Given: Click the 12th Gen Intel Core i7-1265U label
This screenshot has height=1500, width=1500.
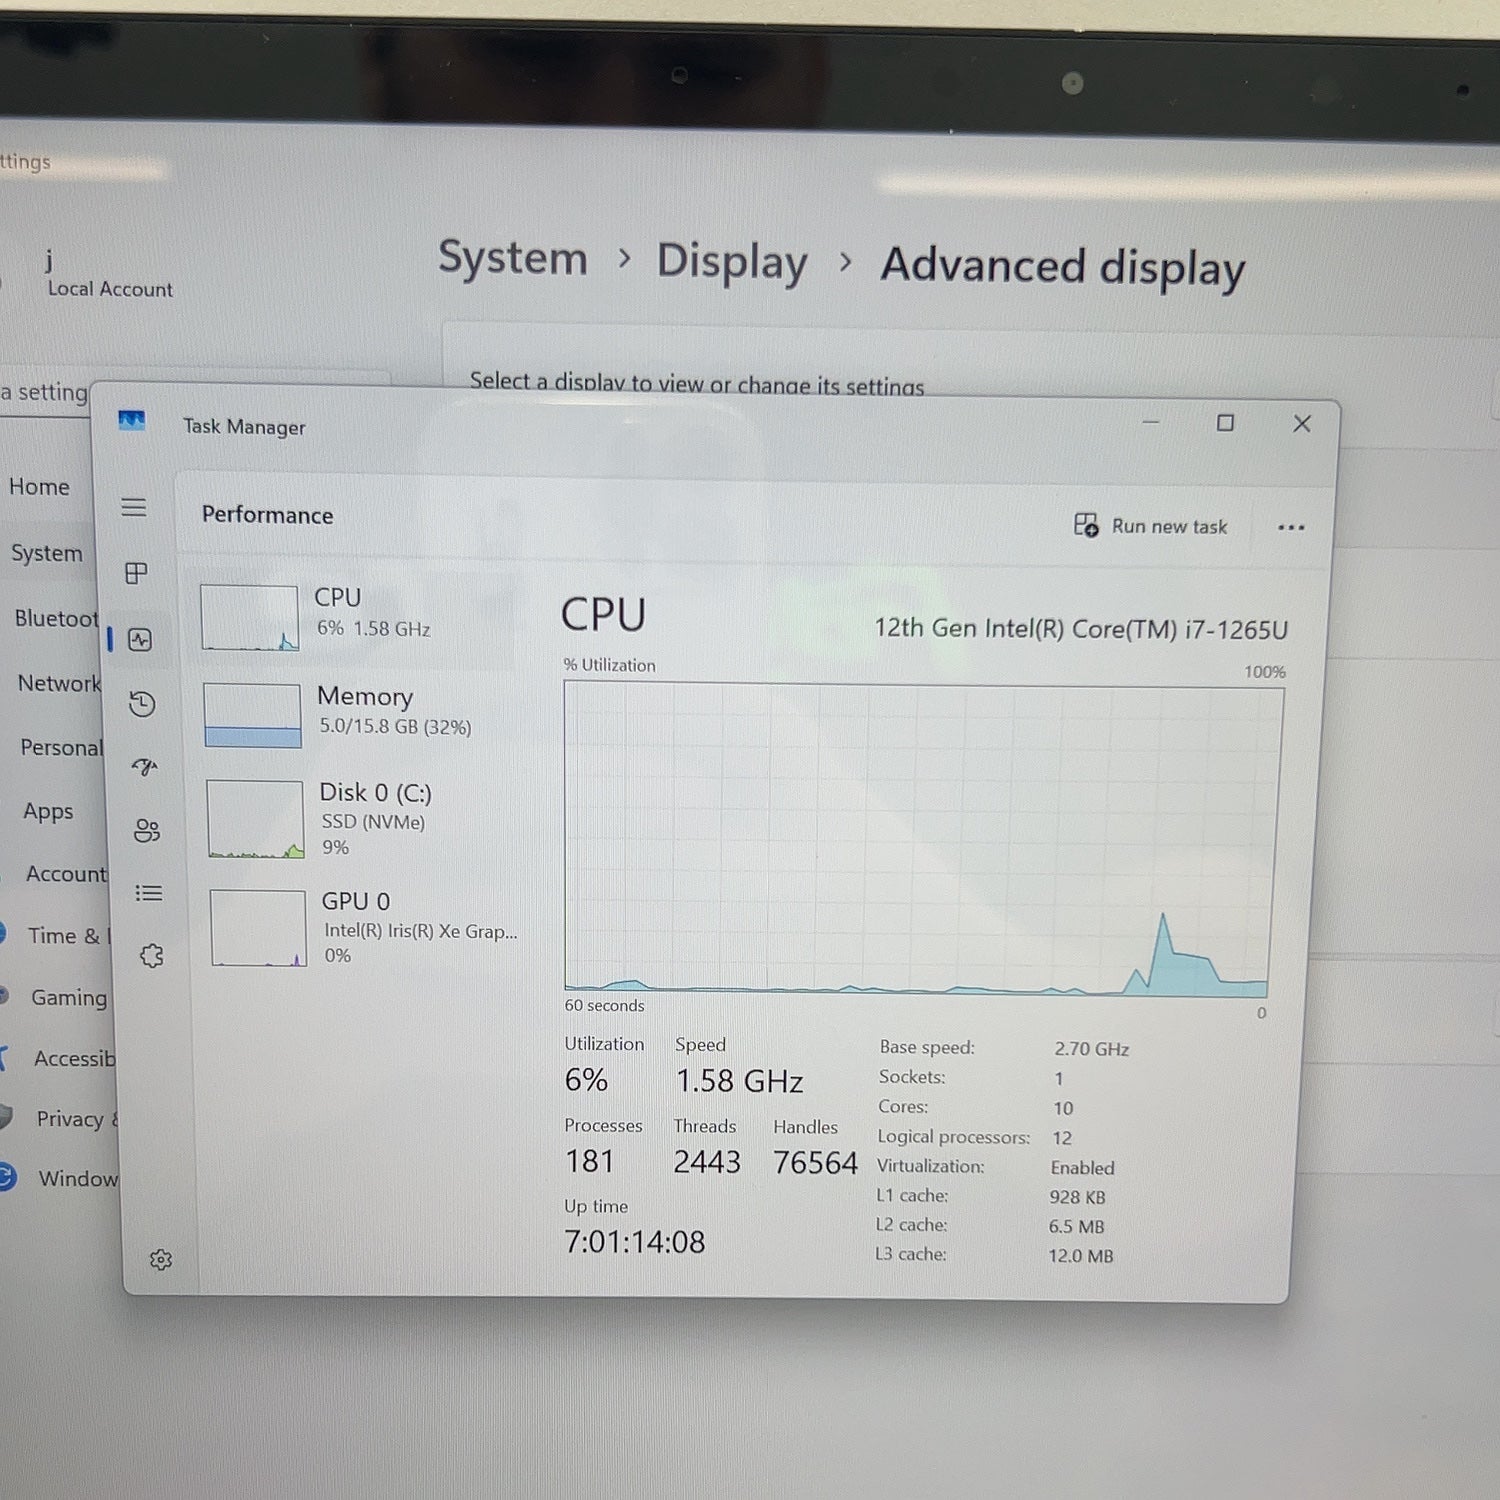Looking at the screenshot, I should [1081, 629].
